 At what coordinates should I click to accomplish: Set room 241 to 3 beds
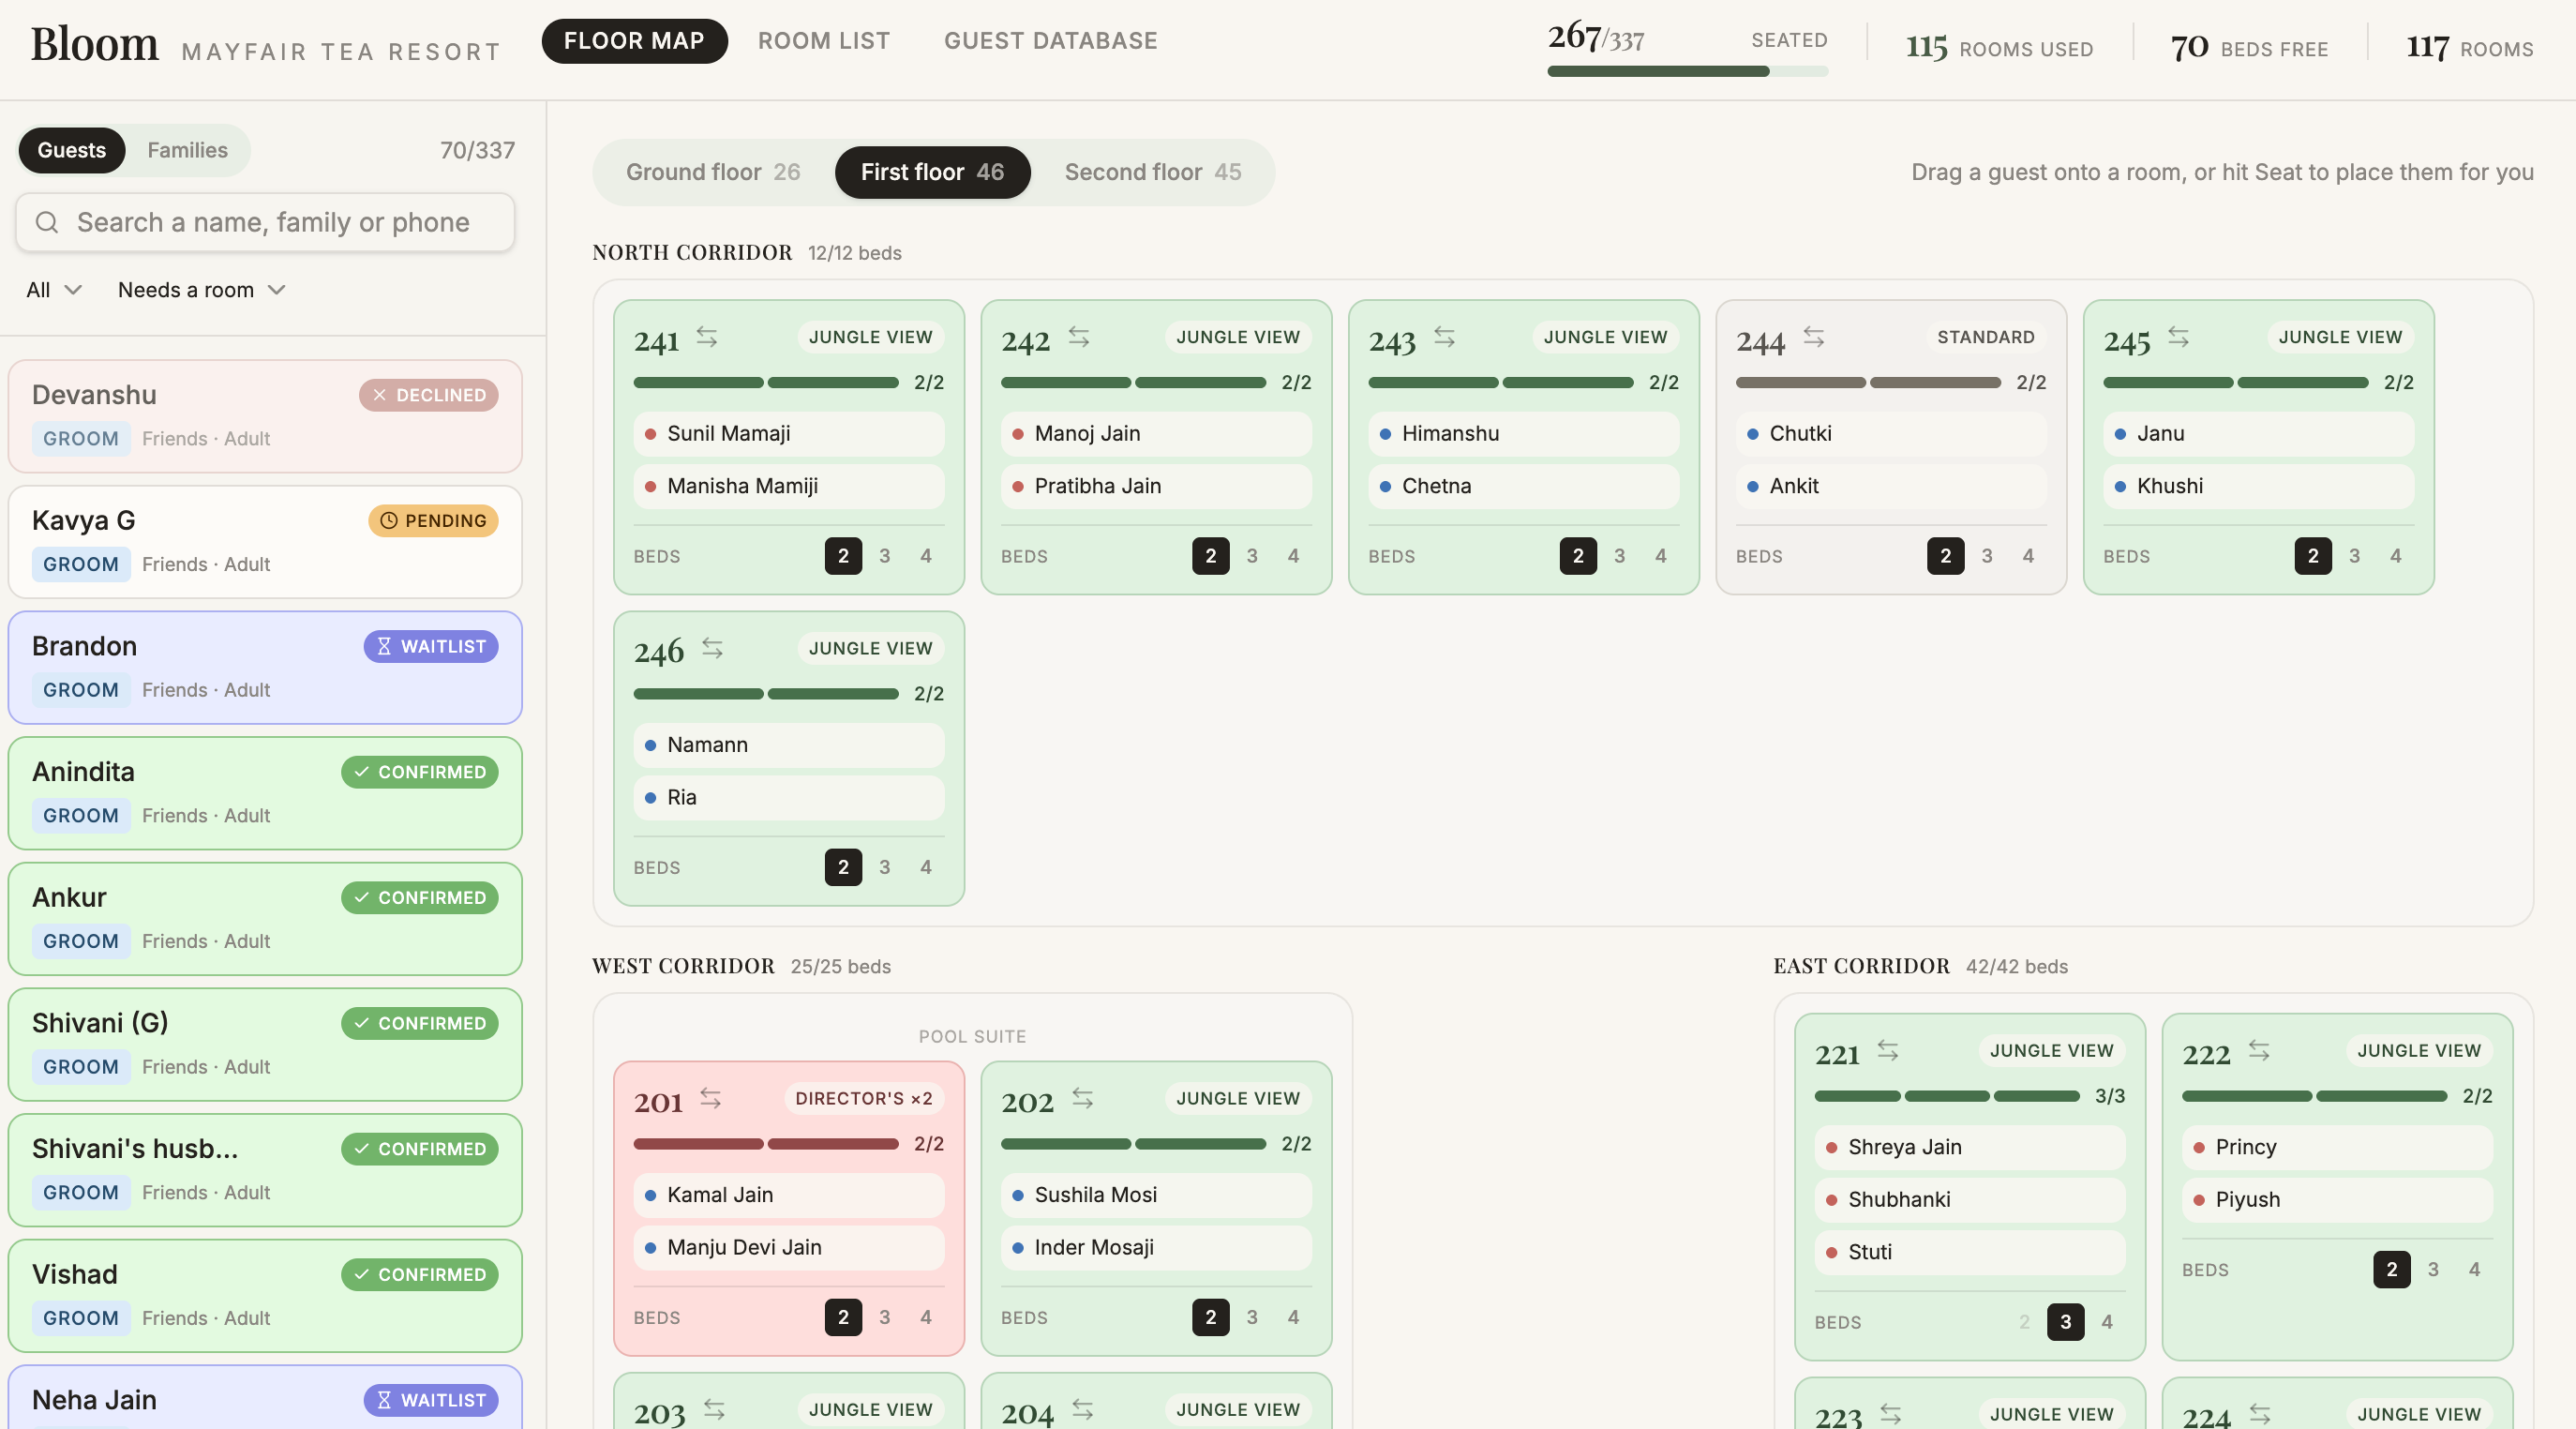[884, 556]
